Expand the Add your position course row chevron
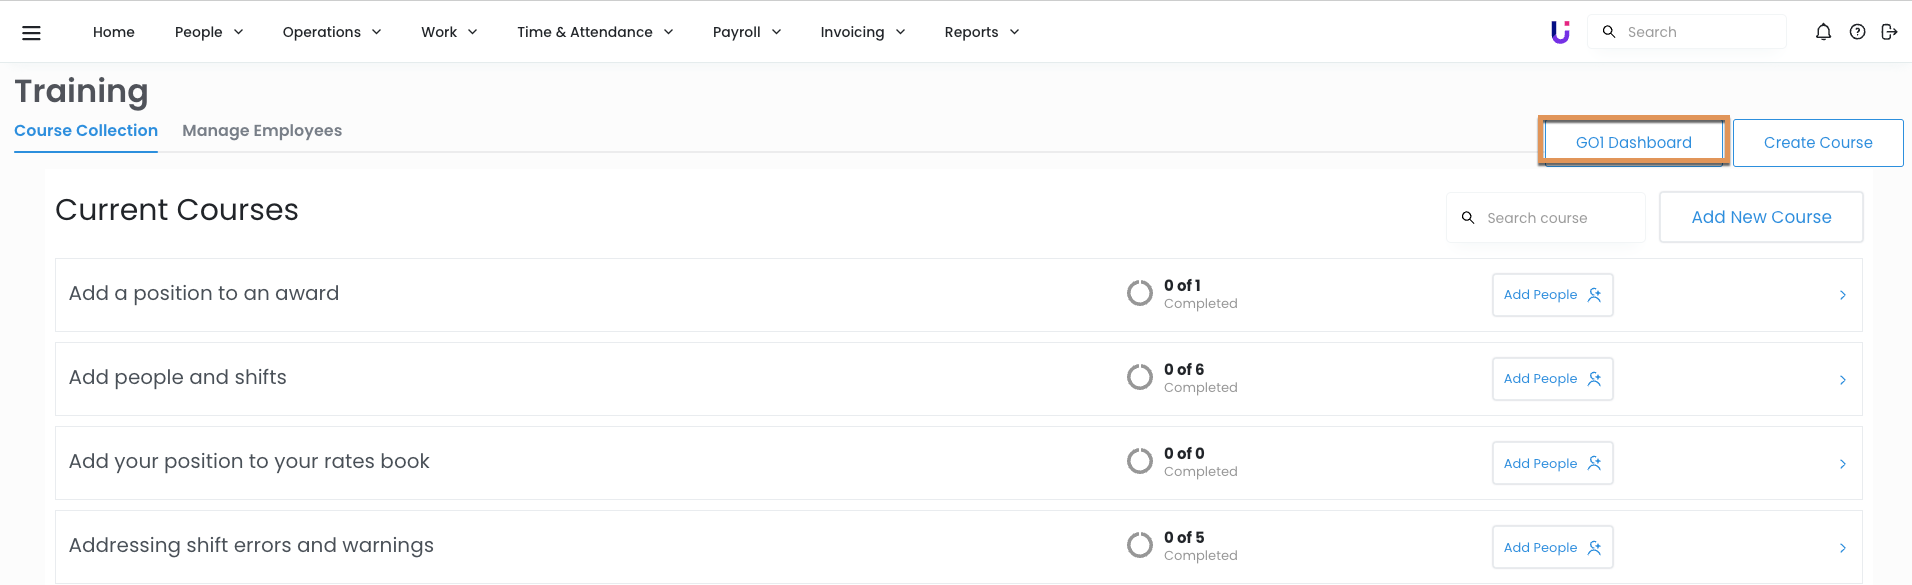This screenshot has height=585, width=1912. 1842,464
